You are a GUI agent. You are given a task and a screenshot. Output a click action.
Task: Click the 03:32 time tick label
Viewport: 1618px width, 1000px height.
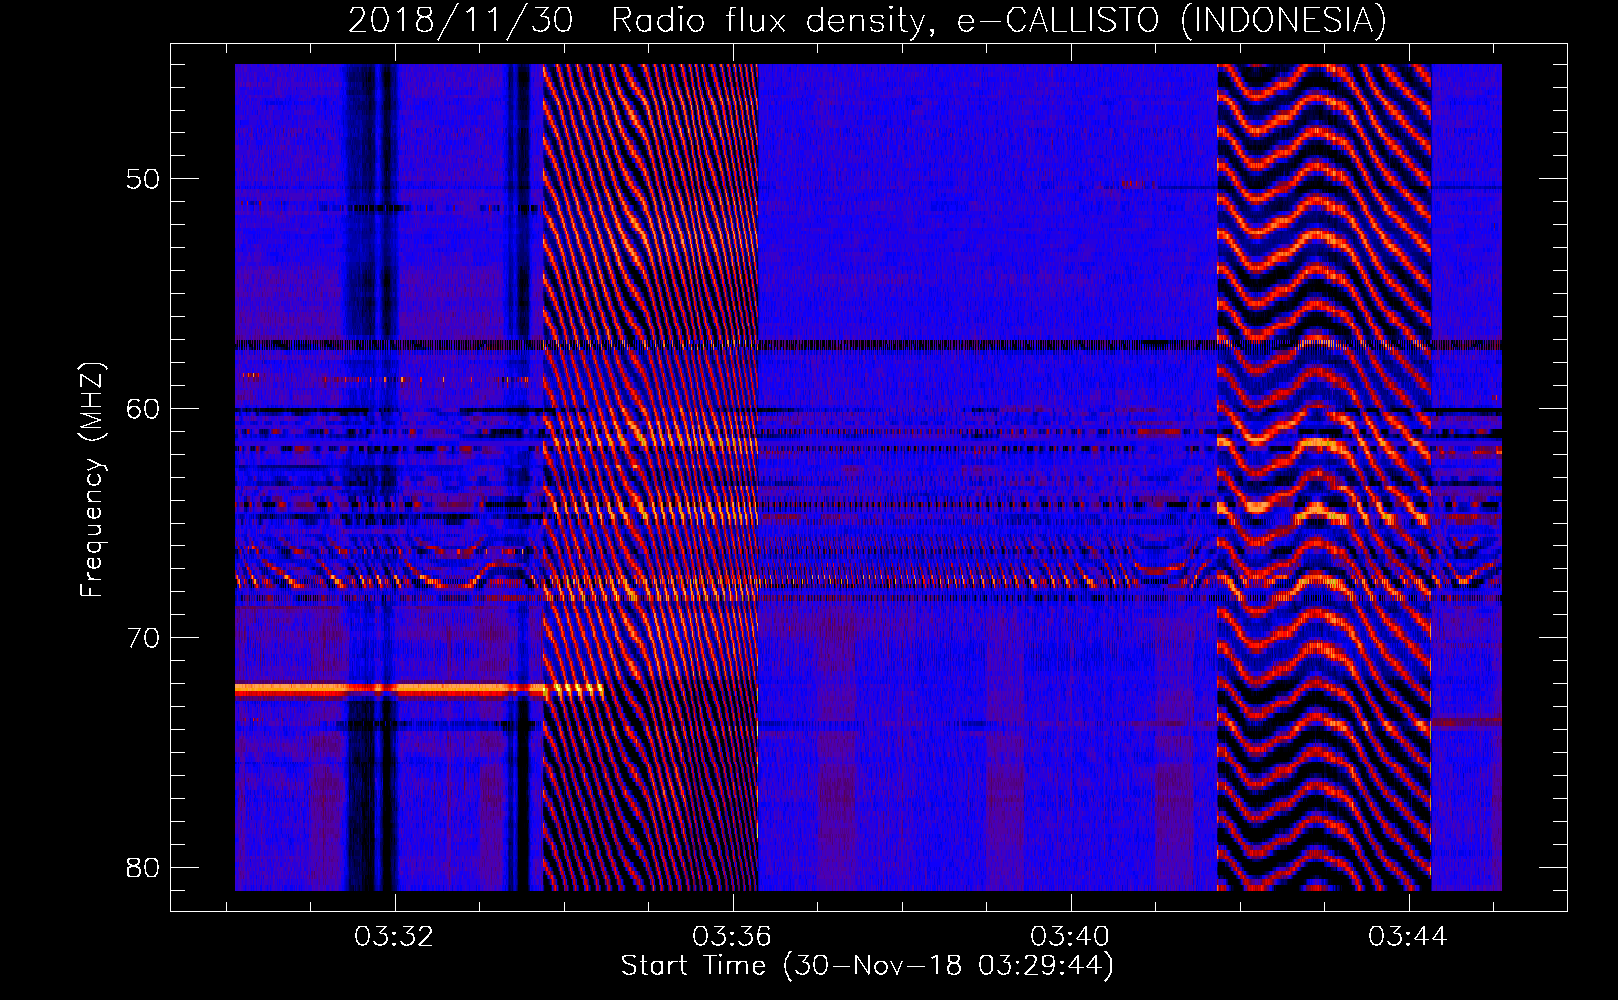(x=394, y=937)
